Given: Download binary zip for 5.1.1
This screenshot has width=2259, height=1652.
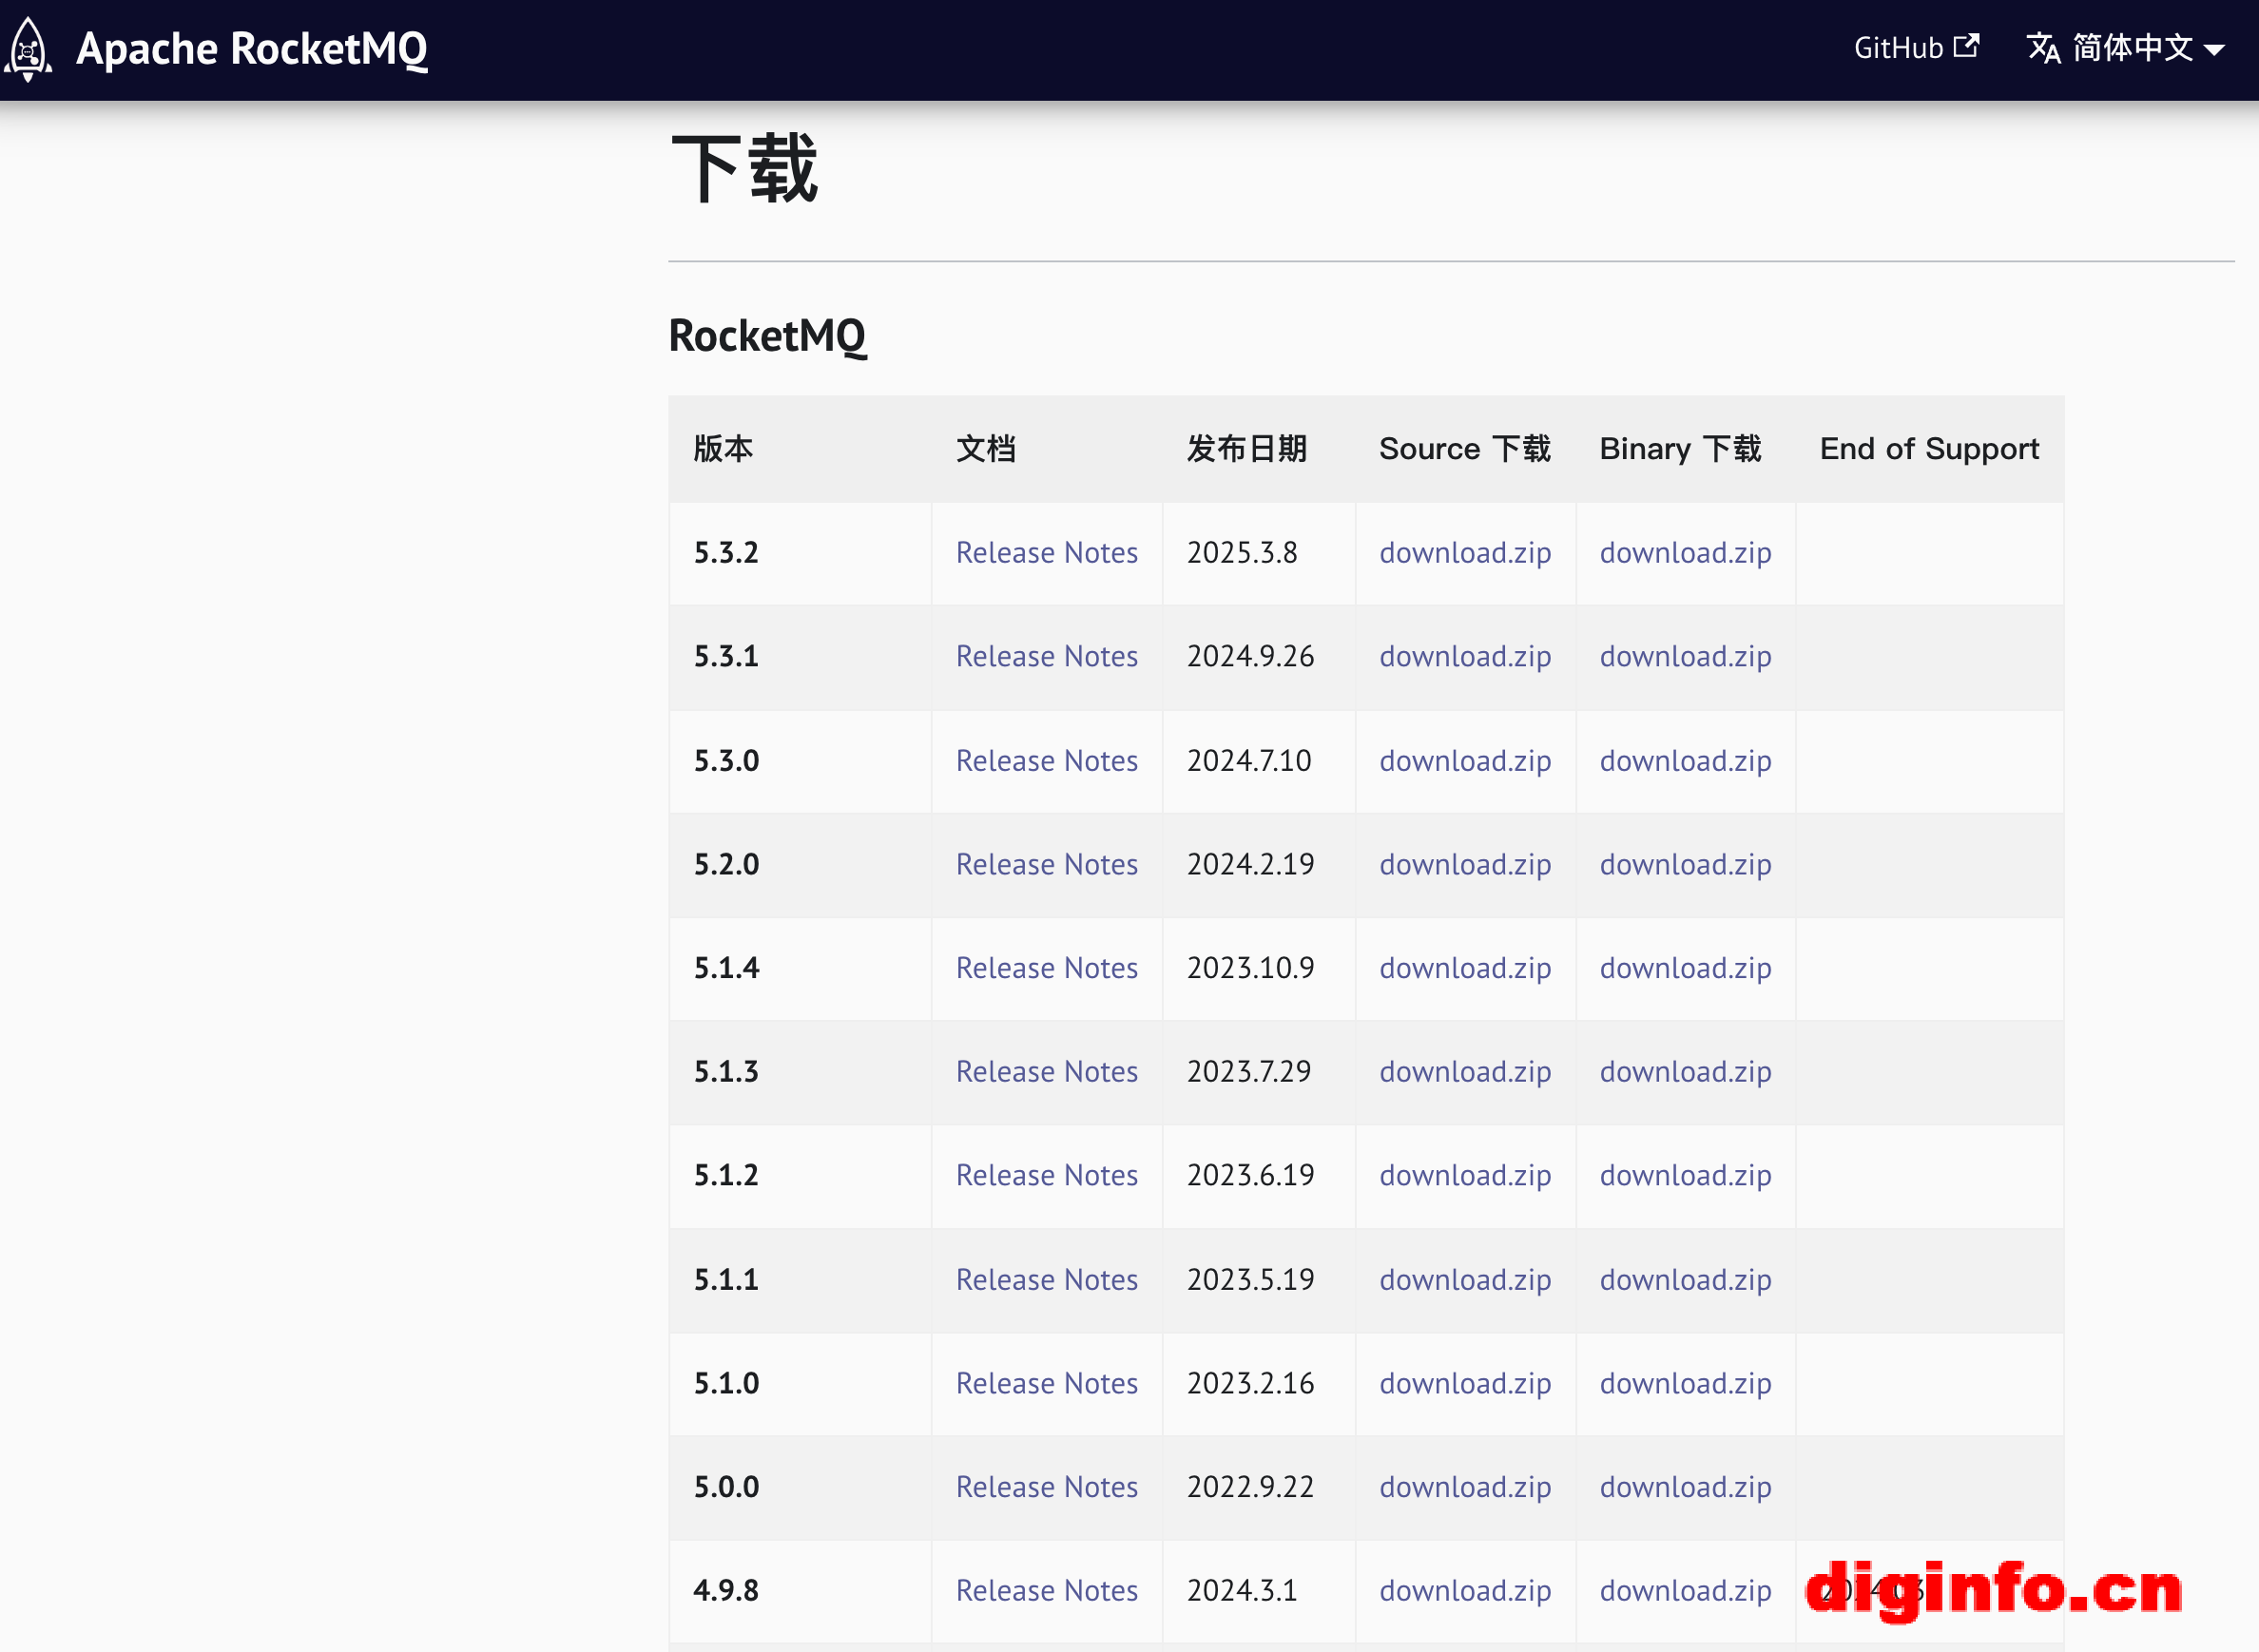Looking at the screenshot, I should (x=1685, y=1280).
